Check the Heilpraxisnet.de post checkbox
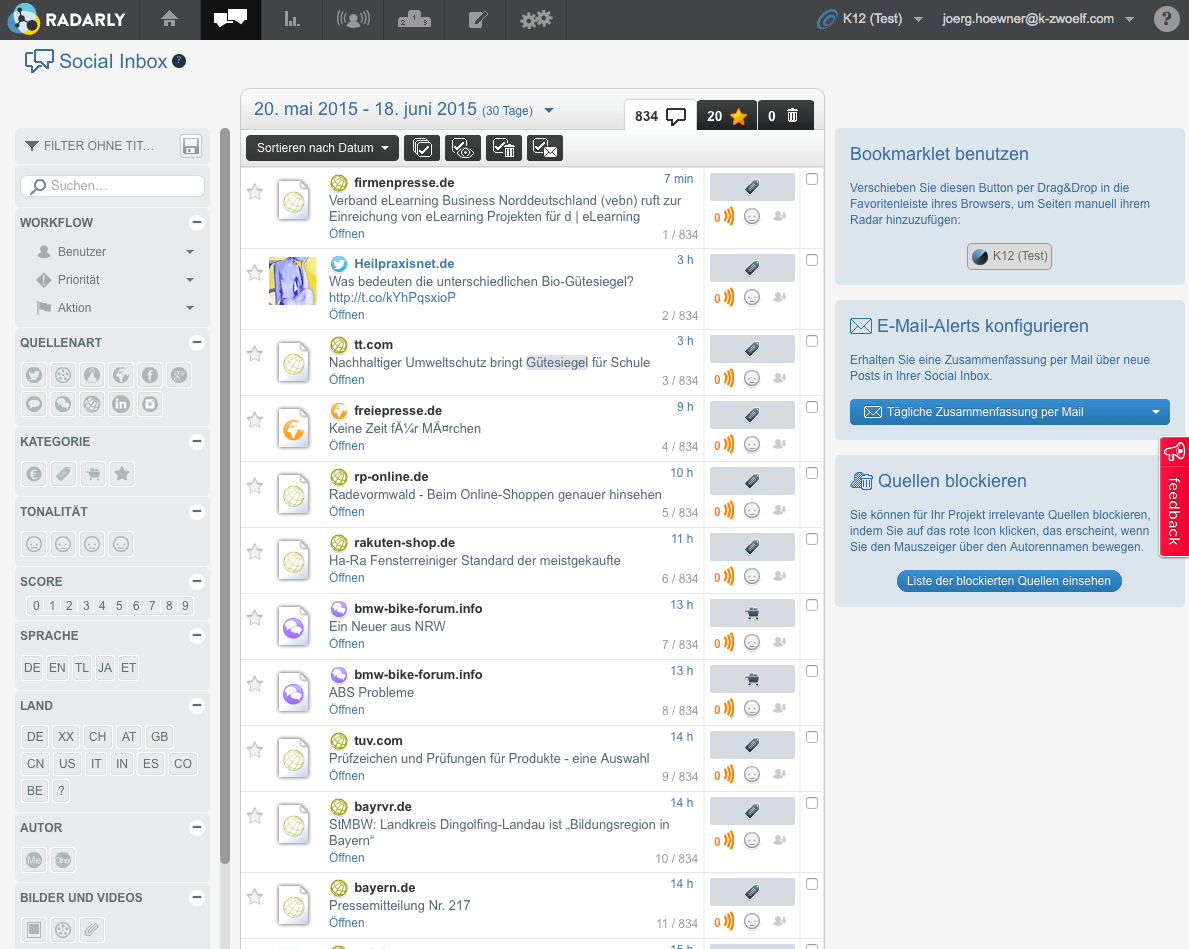This screenshot has height=949, width=1189. 812,260
